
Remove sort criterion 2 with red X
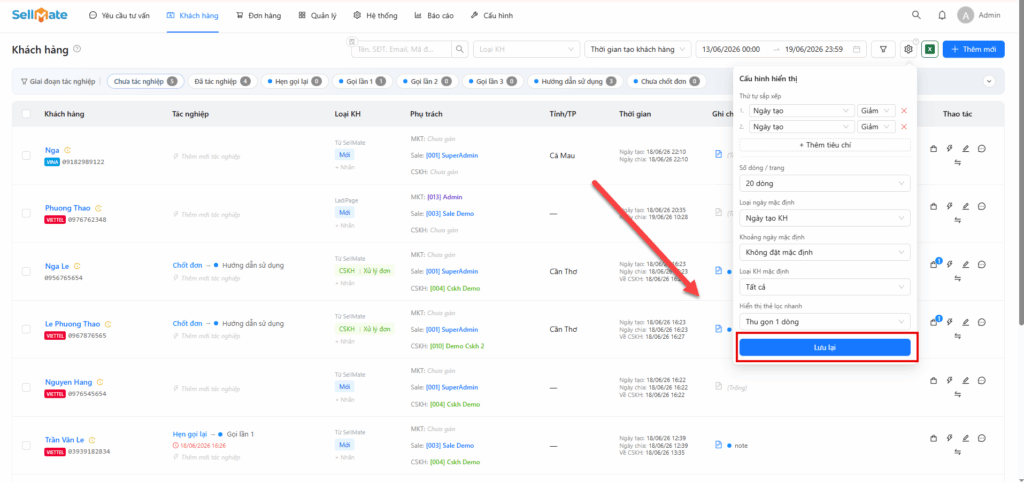[904, 127]
